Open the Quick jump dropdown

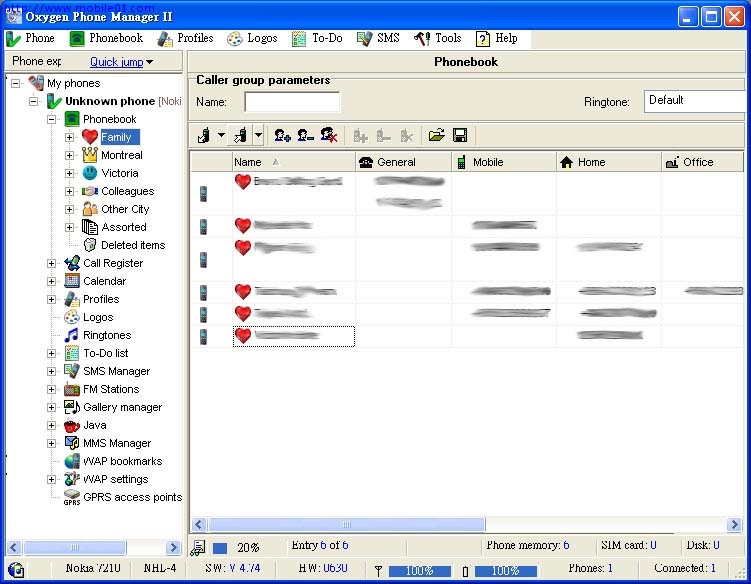(121, 62)
